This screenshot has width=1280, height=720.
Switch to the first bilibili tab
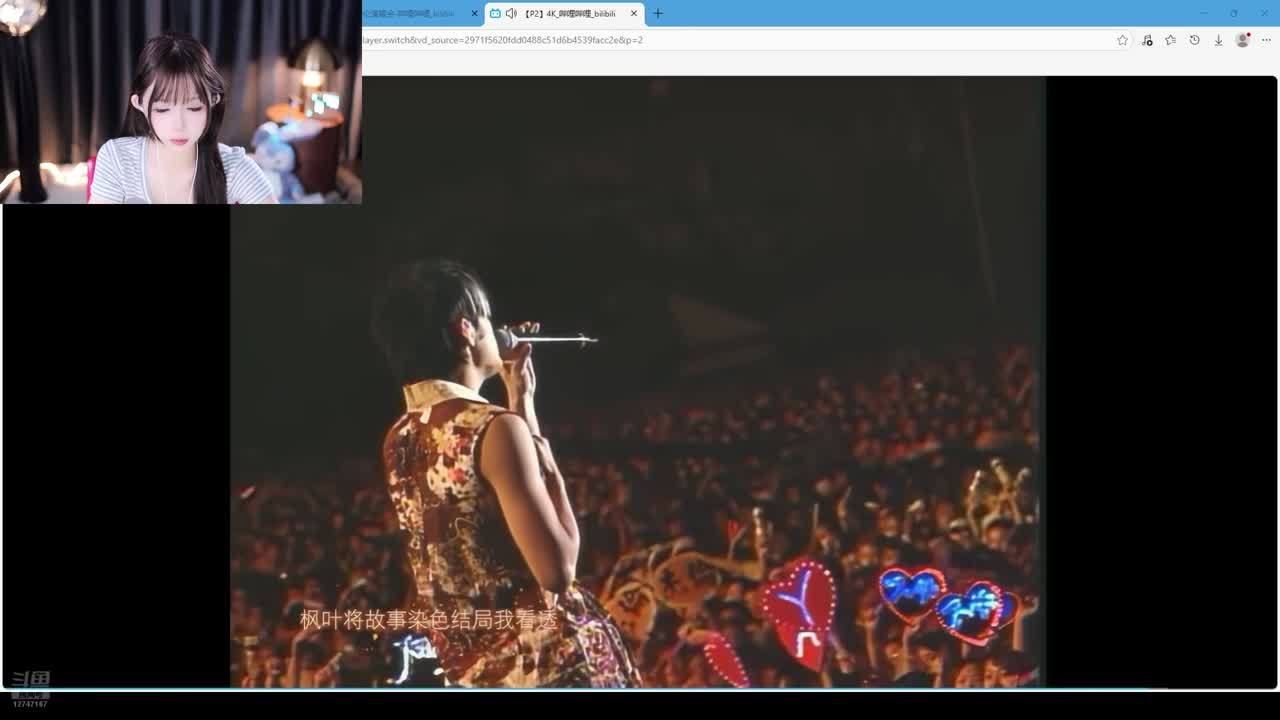410,13
